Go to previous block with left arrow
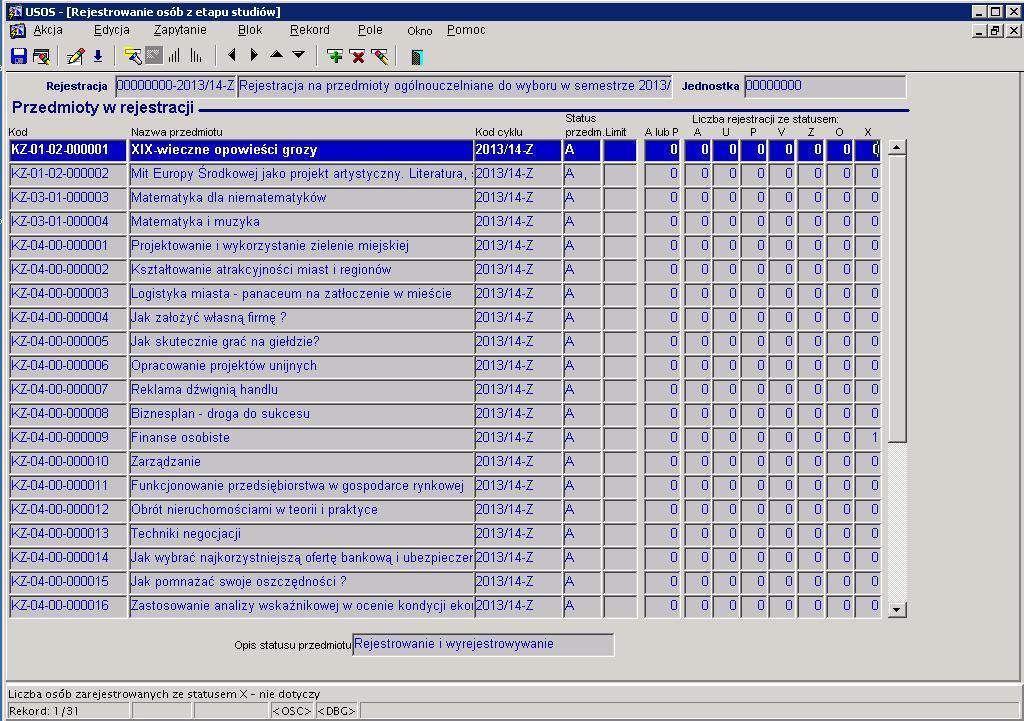 232,56
